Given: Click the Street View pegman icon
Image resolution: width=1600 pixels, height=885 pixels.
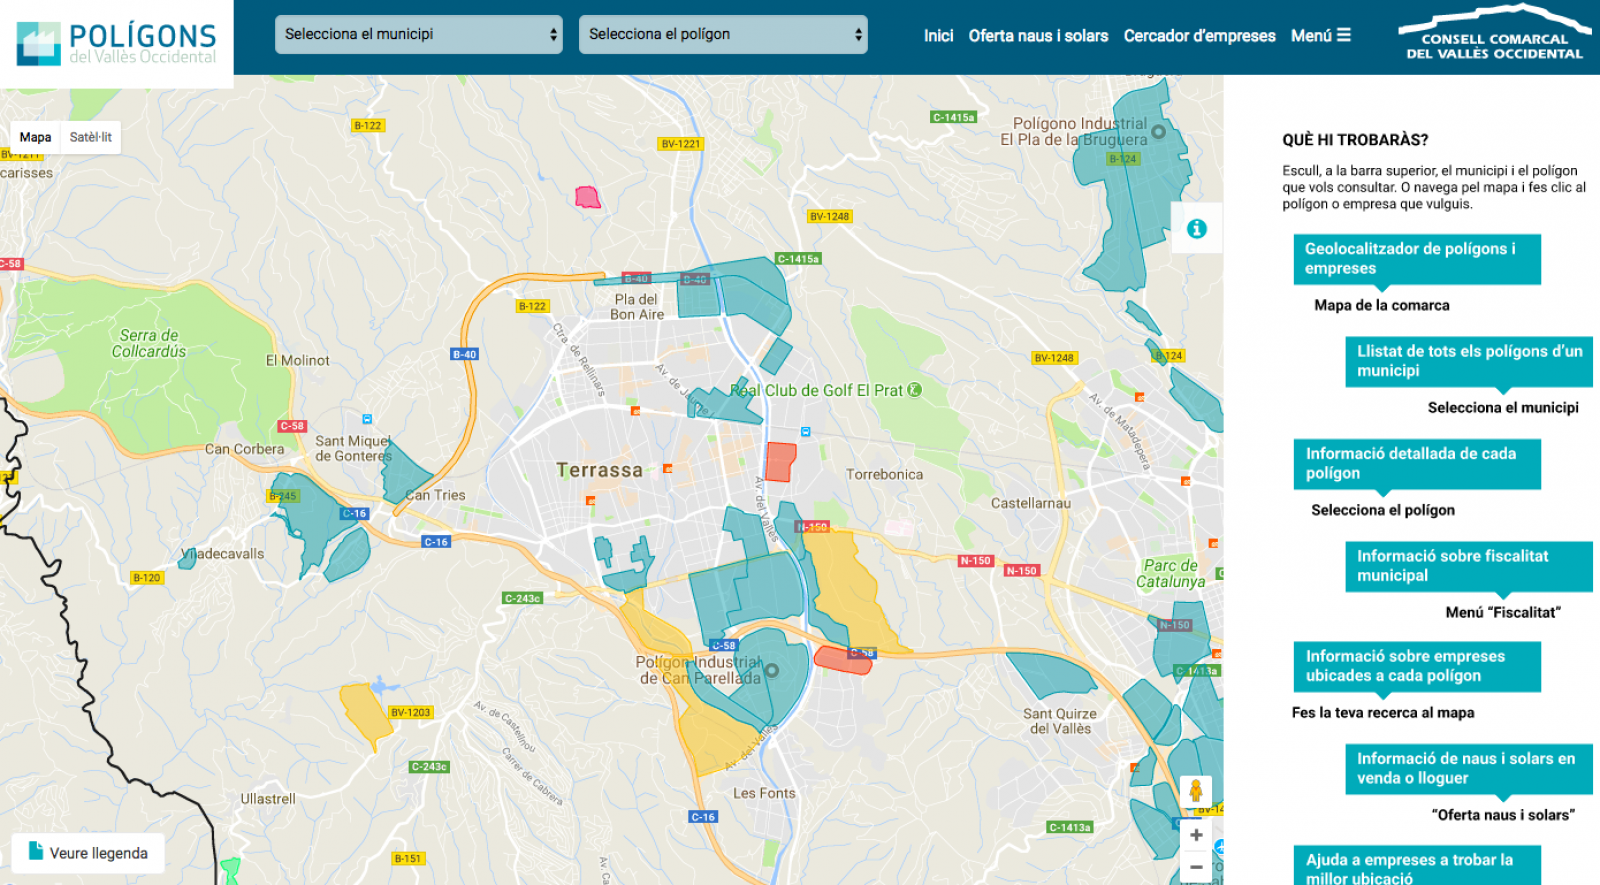Looking at the screenshot, I should (1195, 792).
